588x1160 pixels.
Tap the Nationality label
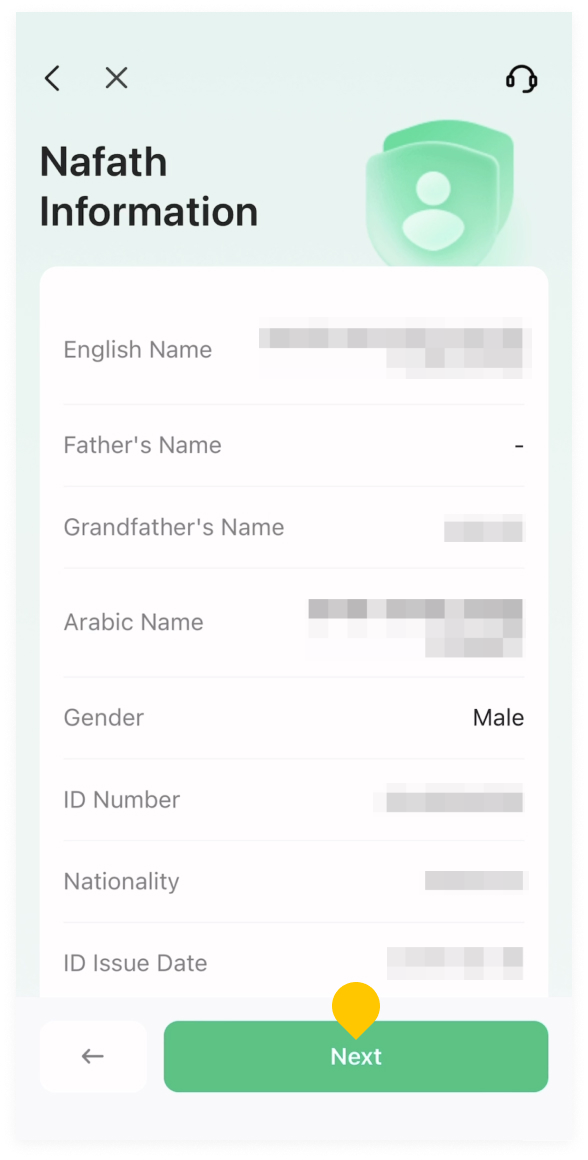pyautogui.click(x=121, y=882)
